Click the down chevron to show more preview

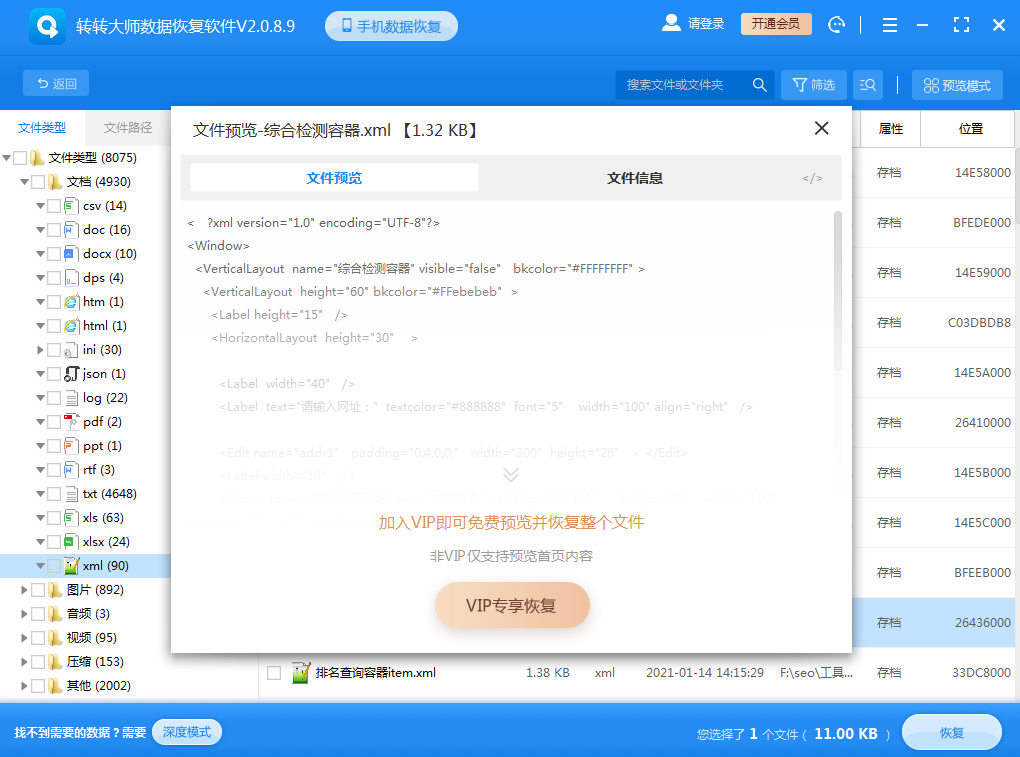(x=511, y=475)
